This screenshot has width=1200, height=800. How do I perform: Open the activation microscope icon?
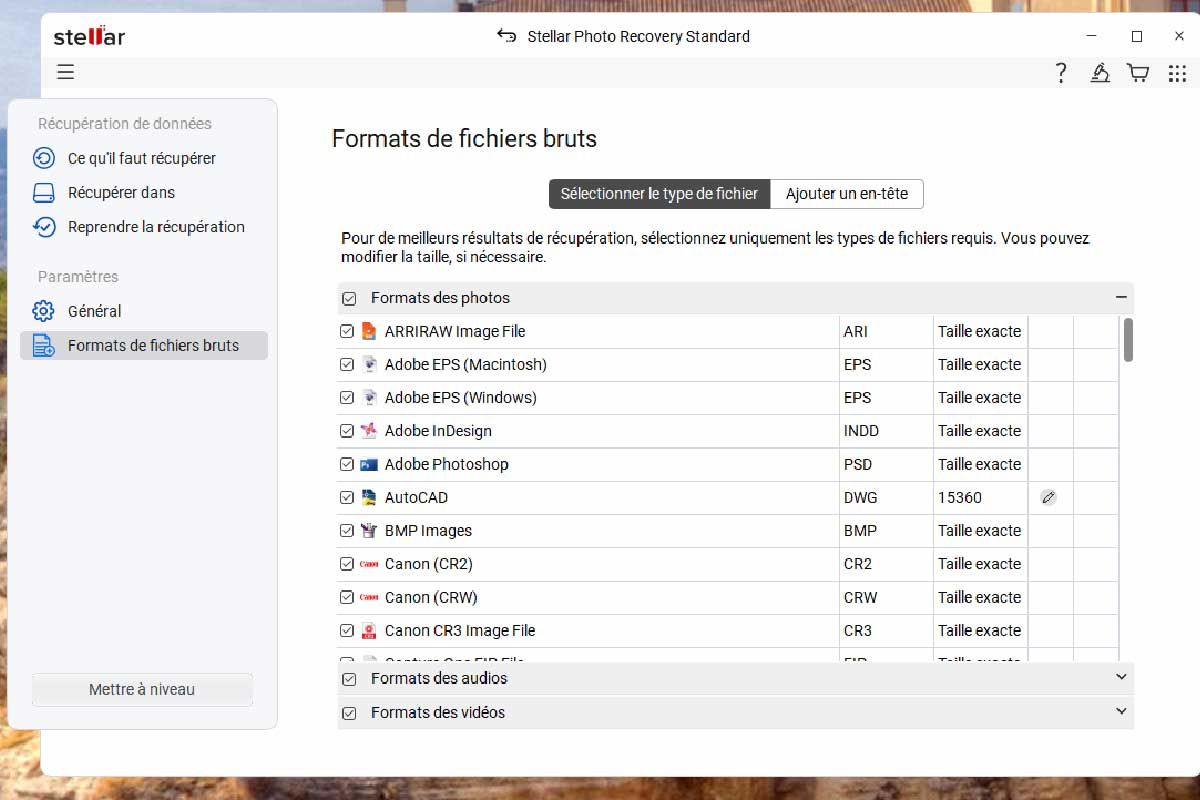(1100, 73)
